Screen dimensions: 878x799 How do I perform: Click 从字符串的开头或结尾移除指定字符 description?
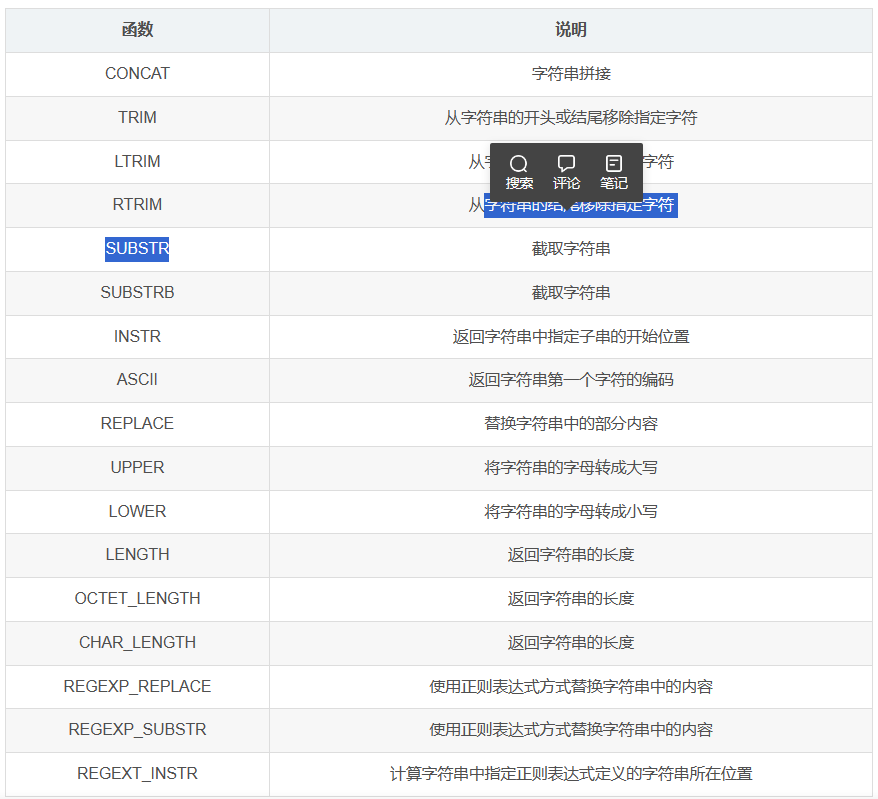pos(571,118)
